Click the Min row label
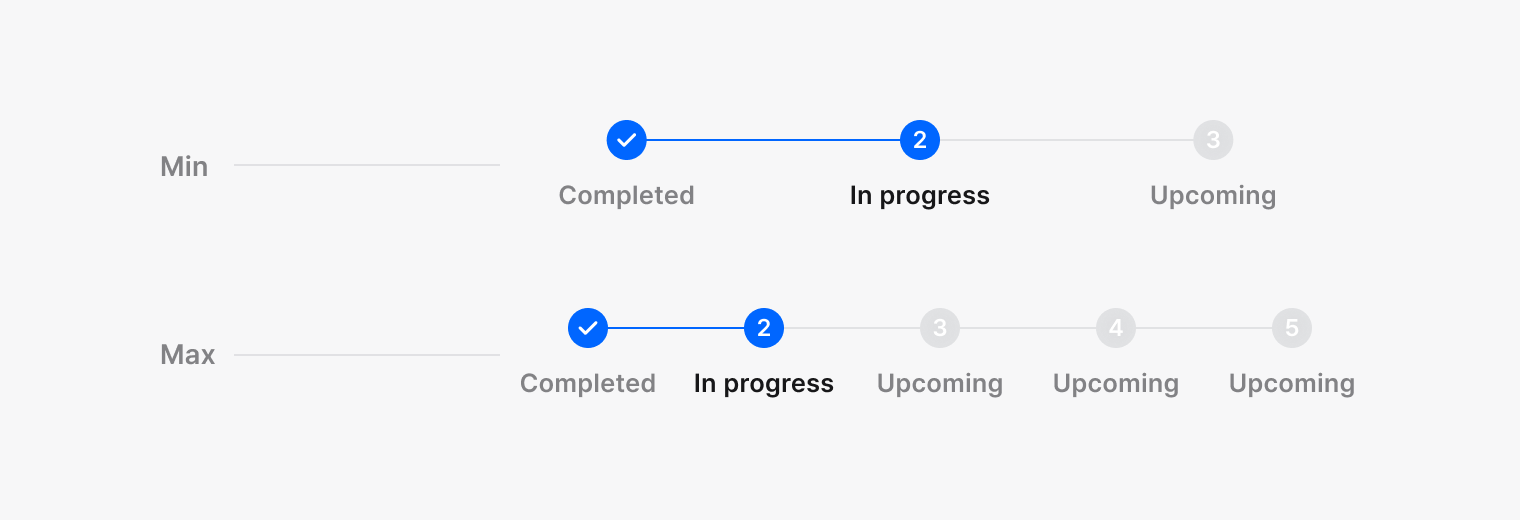The image size is (1520, 520). pos(184,166)
